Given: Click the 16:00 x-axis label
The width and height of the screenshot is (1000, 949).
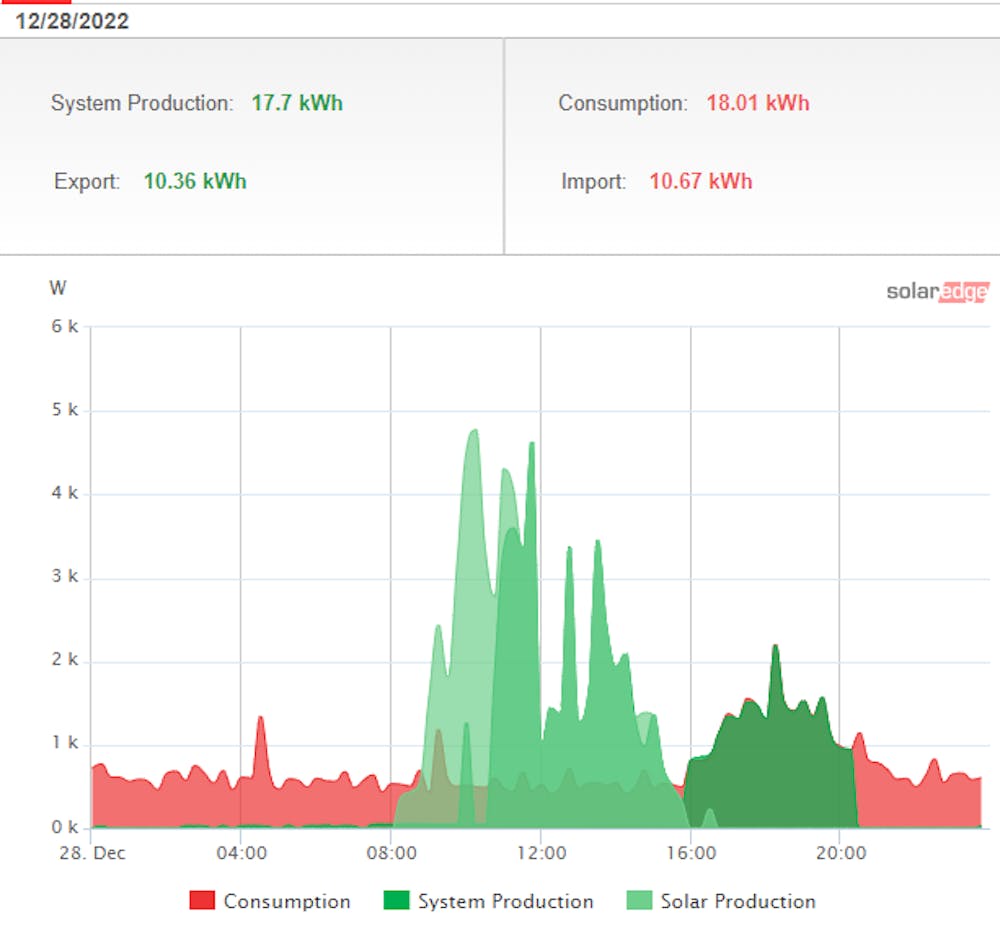Looking at the screenshot, I should coord(691,853).
